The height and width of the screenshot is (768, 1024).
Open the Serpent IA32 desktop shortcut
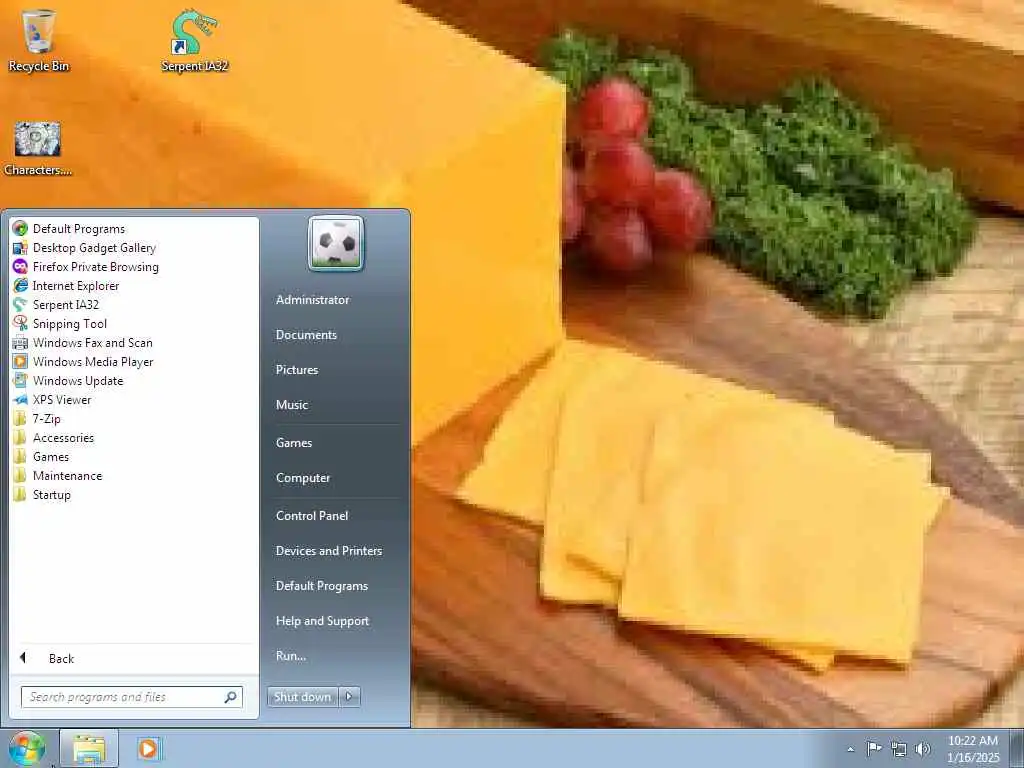(195, 40)
